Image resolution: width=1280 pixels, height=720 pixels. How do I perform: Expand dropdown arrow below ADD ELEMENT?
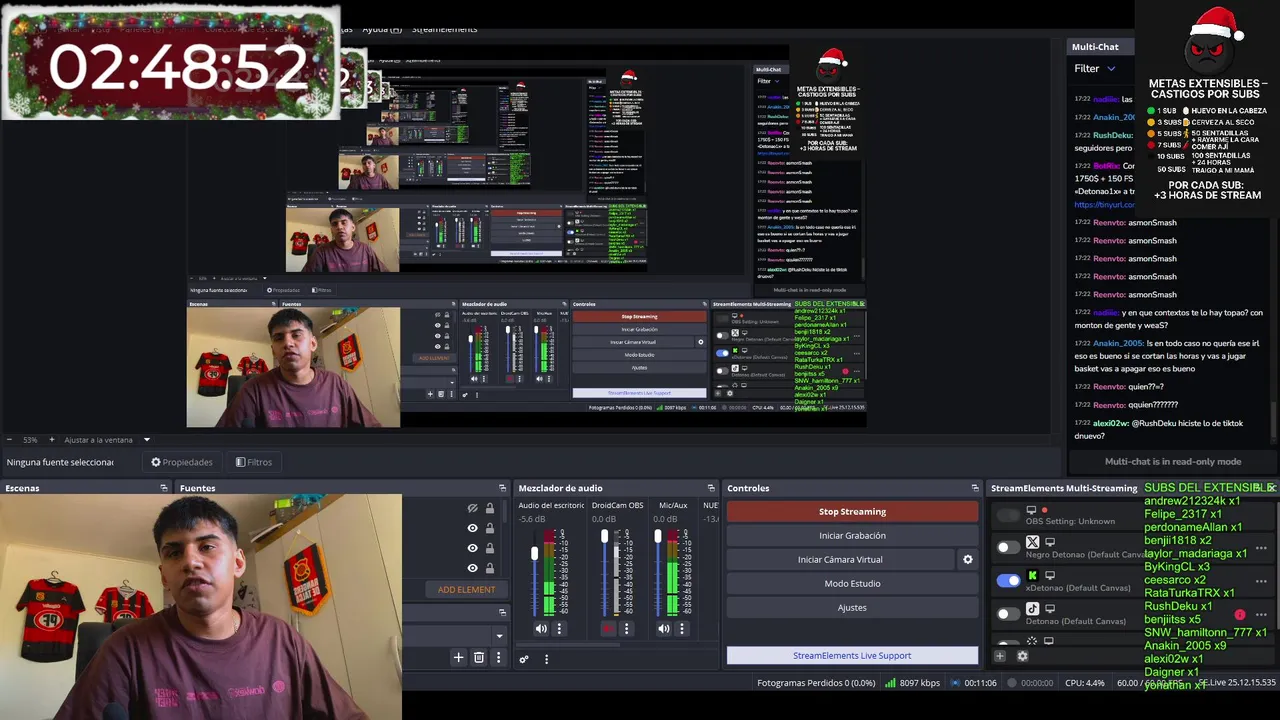click(499, 635)
